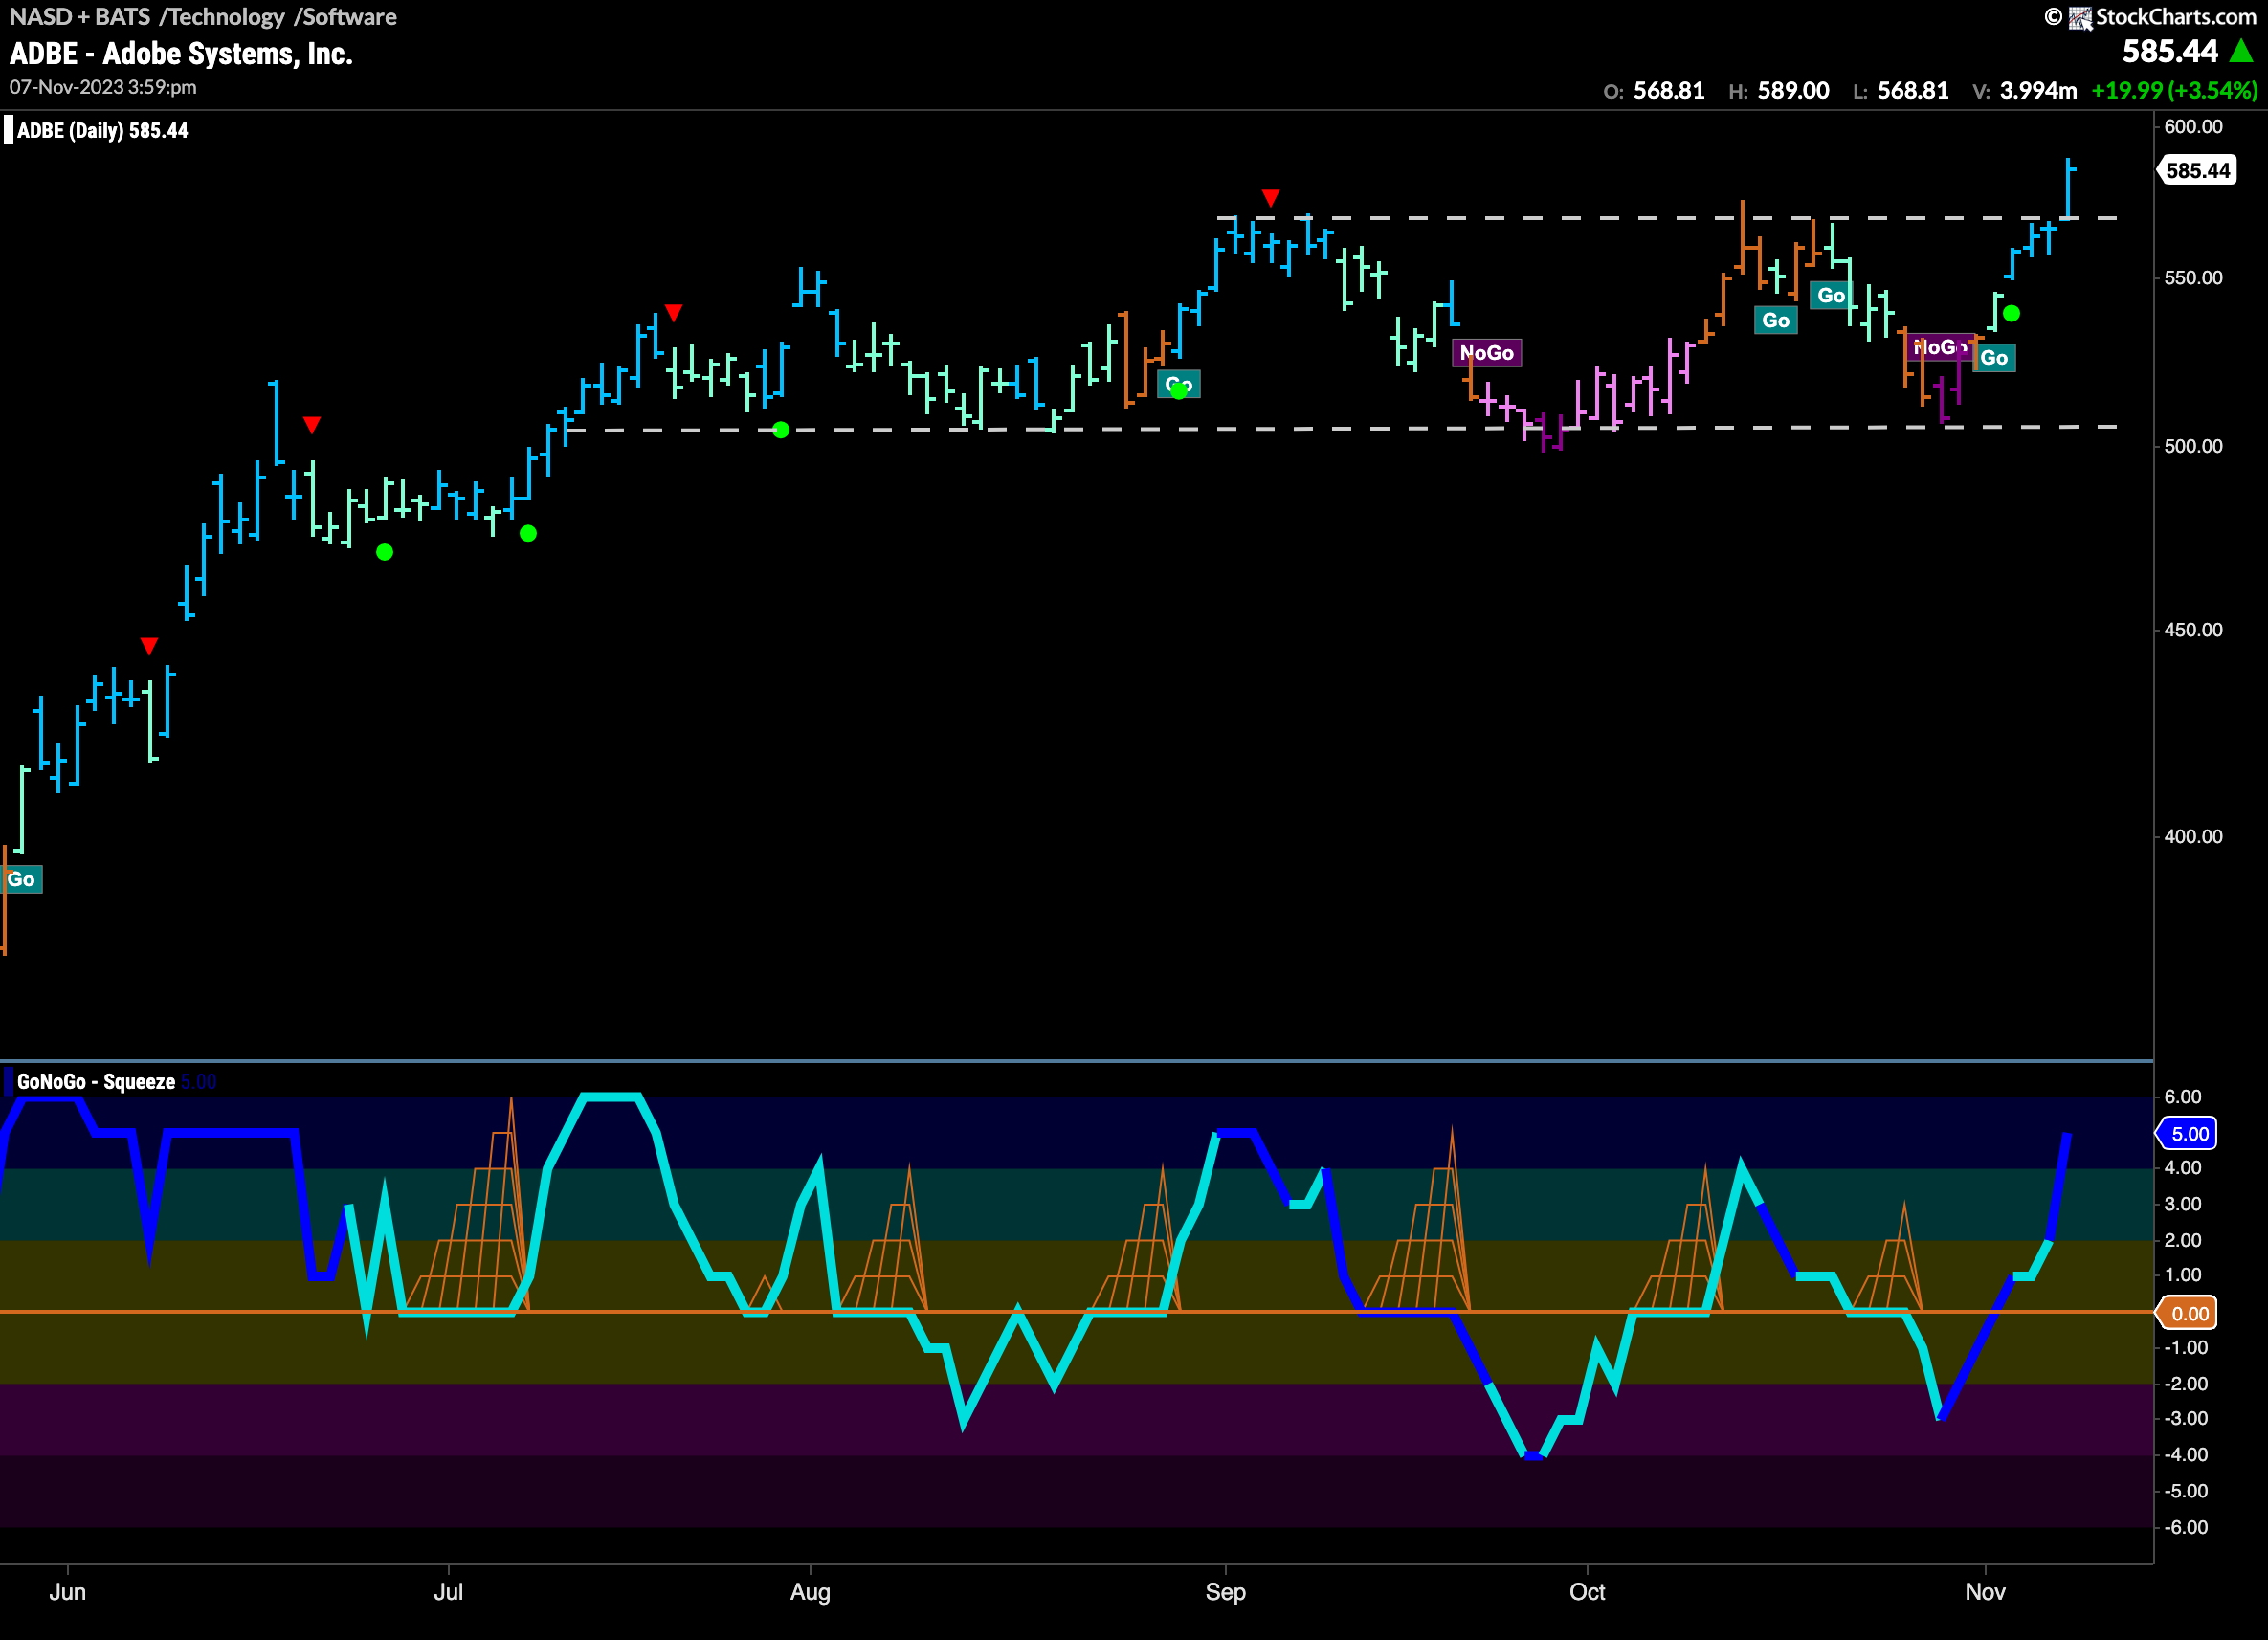Viewport: 2268px width, 1640px height.
Task: Click the 500.00 price axis label
Action: 2193,446
